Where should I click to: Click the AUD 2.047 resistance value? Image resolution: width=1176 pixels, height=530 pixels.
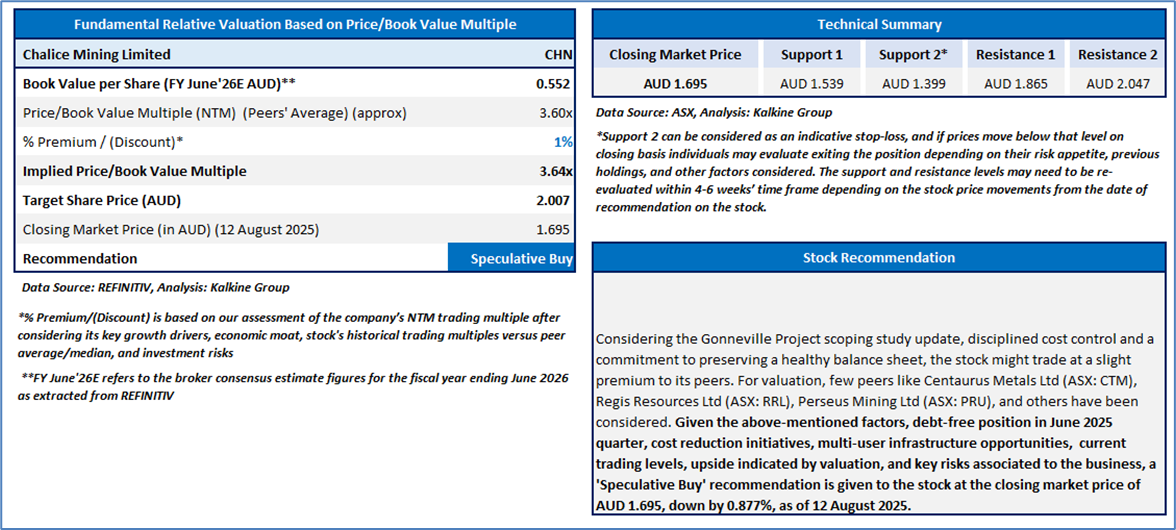(x=1117, y=84)
